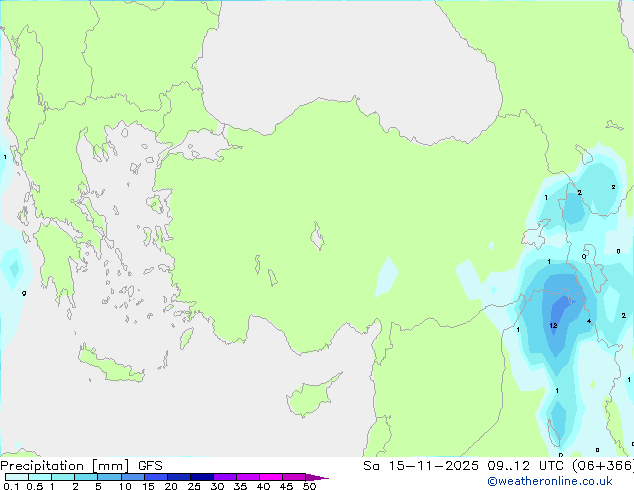
Task: Click the 'GFS' model label
Action: (150, 466)
